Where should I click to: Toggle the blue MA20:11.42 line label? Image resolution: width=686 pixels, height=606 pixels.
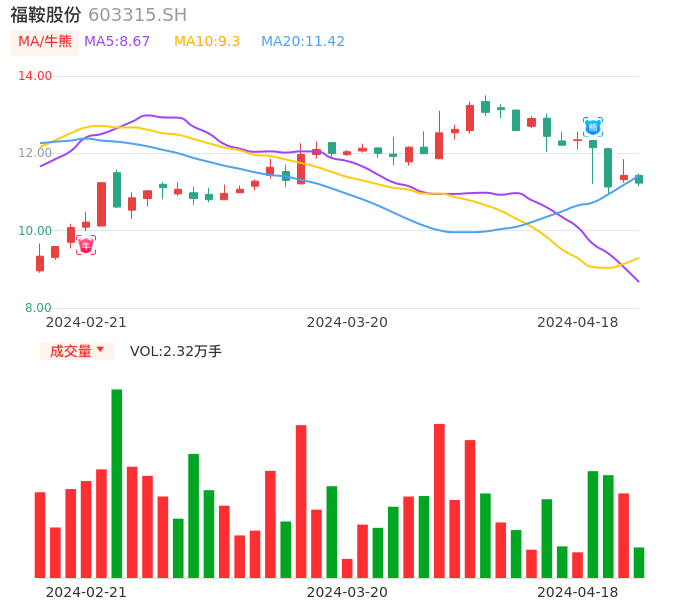(303, 42)
